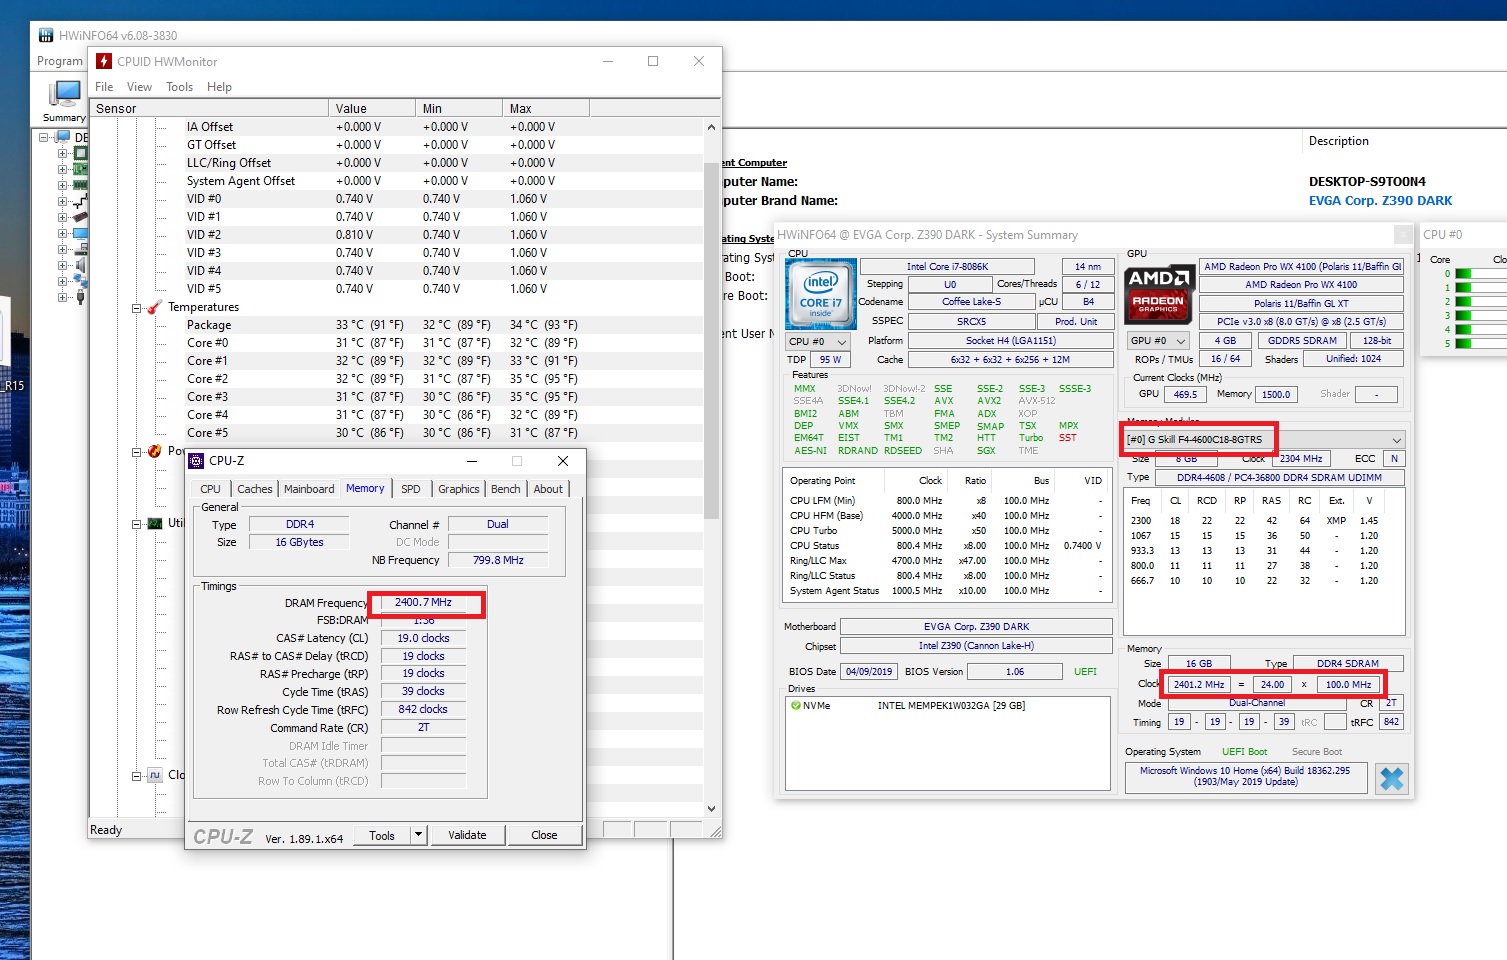This screenshot has width=1507, height=960.
Task: Click the Microsoft Windows 10 Home OS field
Action: pyautogui.click(x=1245, y=776)
